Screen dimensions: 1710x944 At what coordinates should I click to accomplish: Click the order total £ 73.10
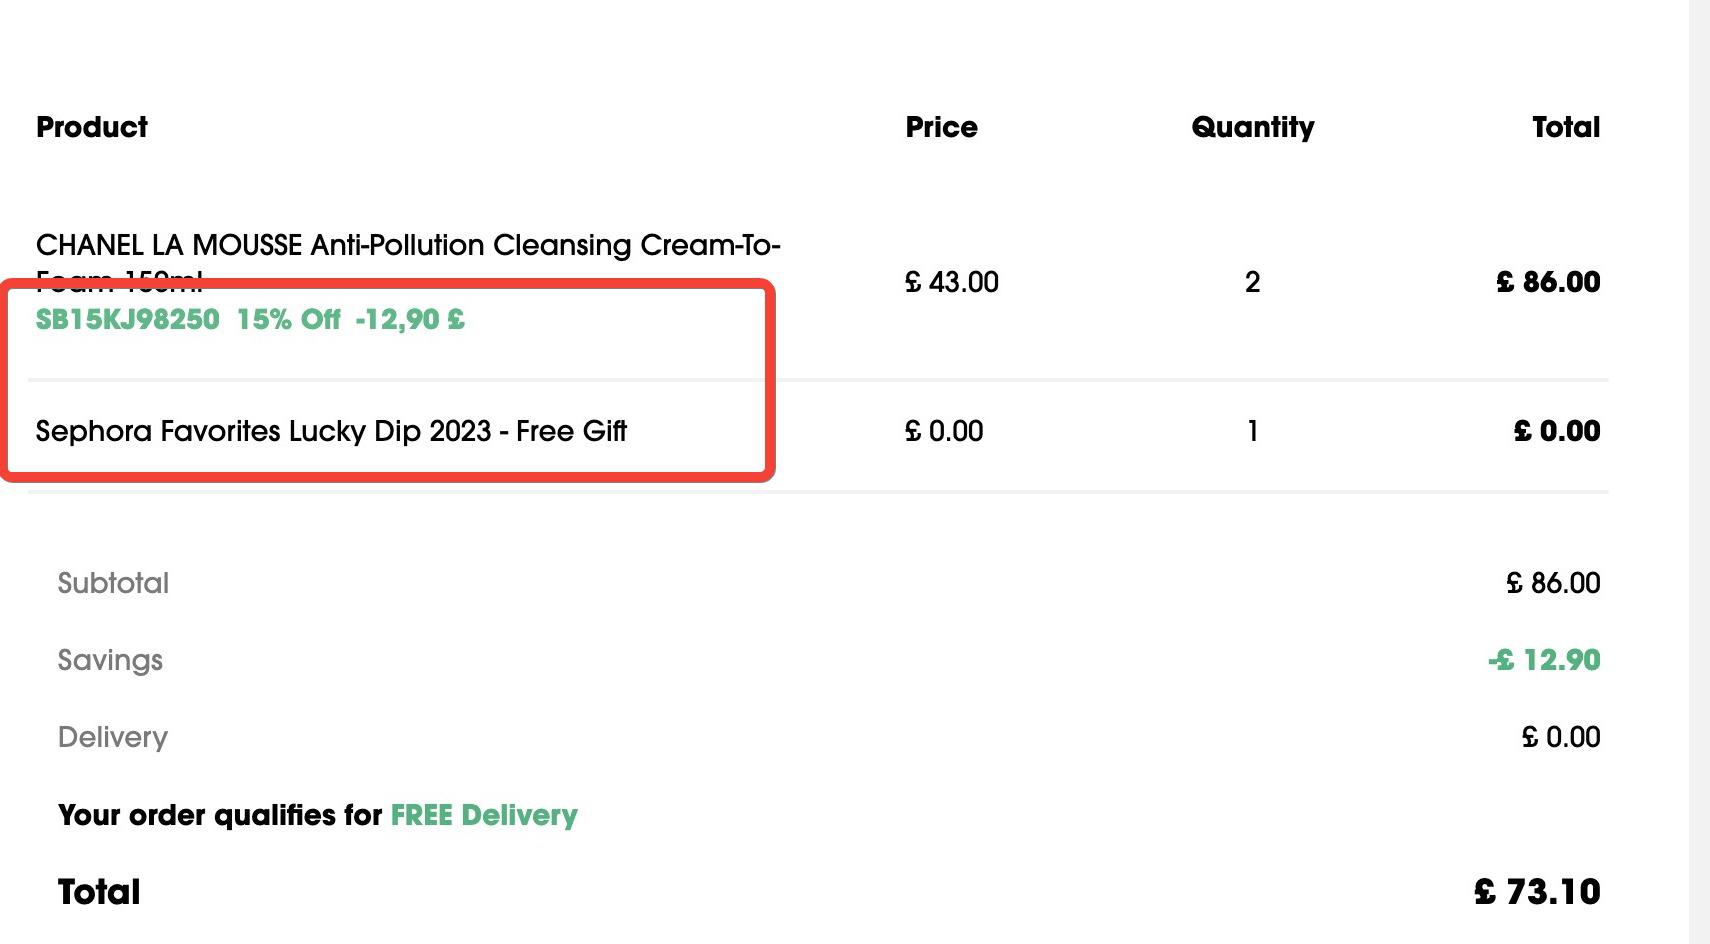coord(1537,892)
